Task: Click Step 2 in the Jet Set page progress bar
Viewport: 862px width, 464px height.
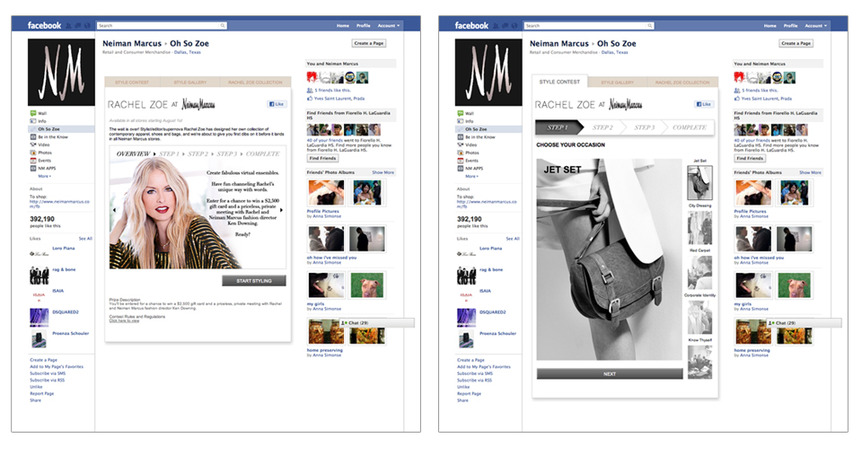Action: click(x=603, y=128)
